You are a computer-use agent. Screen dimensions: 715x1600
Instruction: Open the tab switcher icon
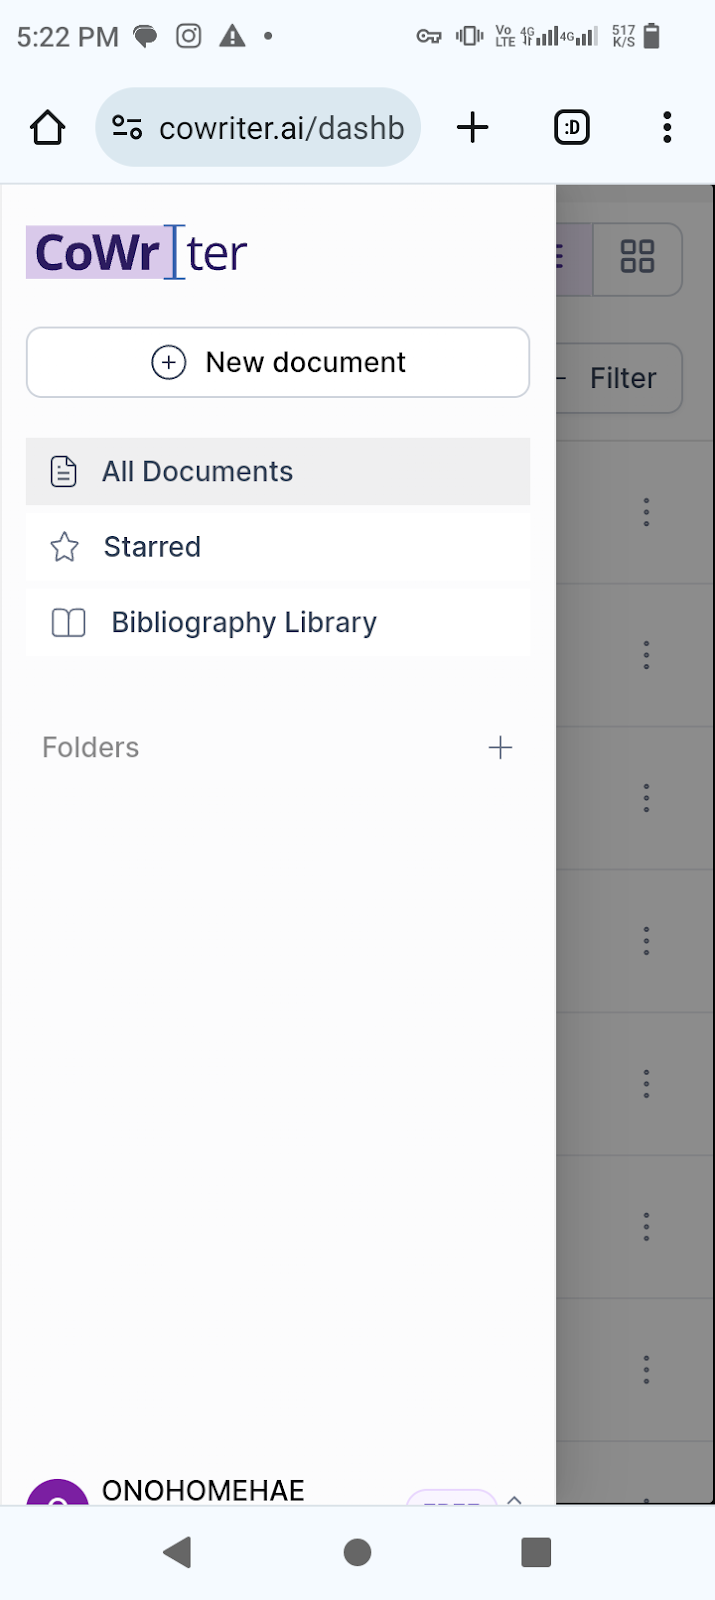point(572,128)
